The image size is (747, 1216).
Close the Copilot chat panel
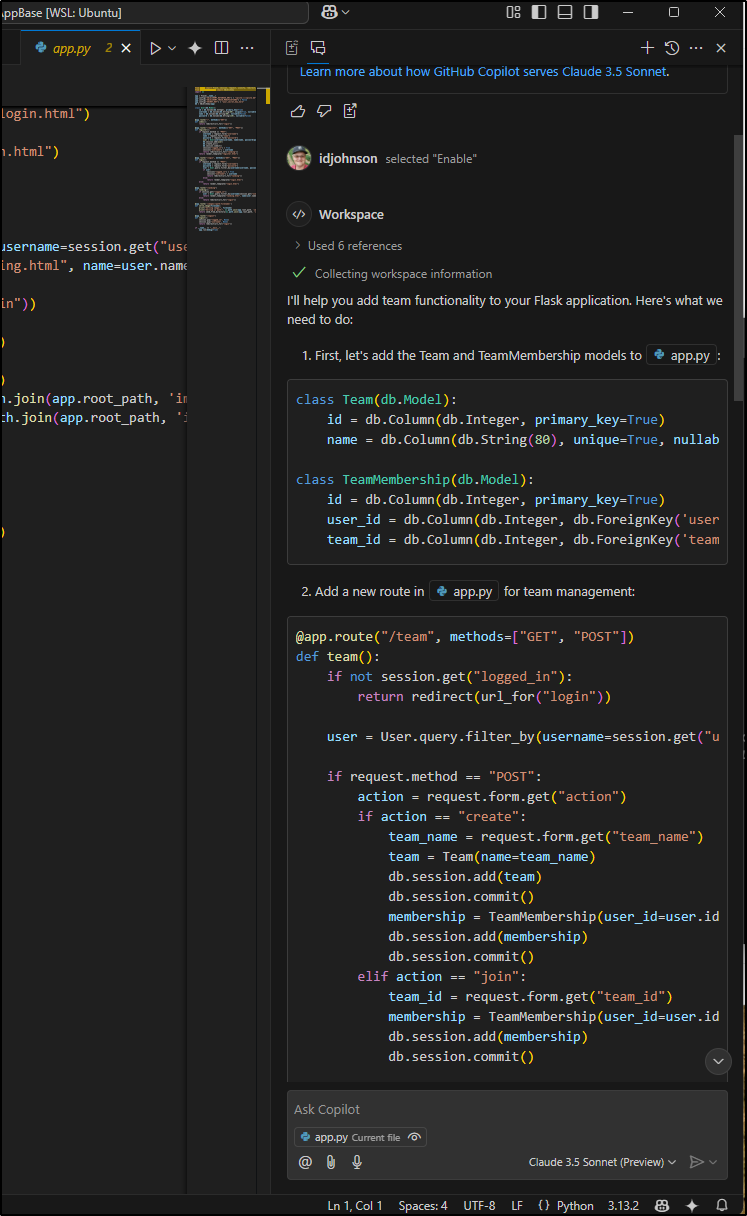721,47
